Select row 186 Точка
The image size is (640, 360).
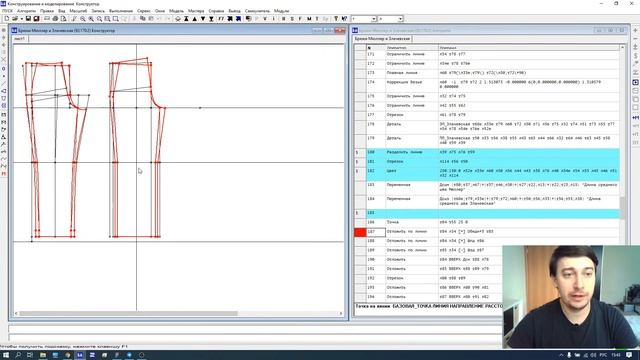487,222
